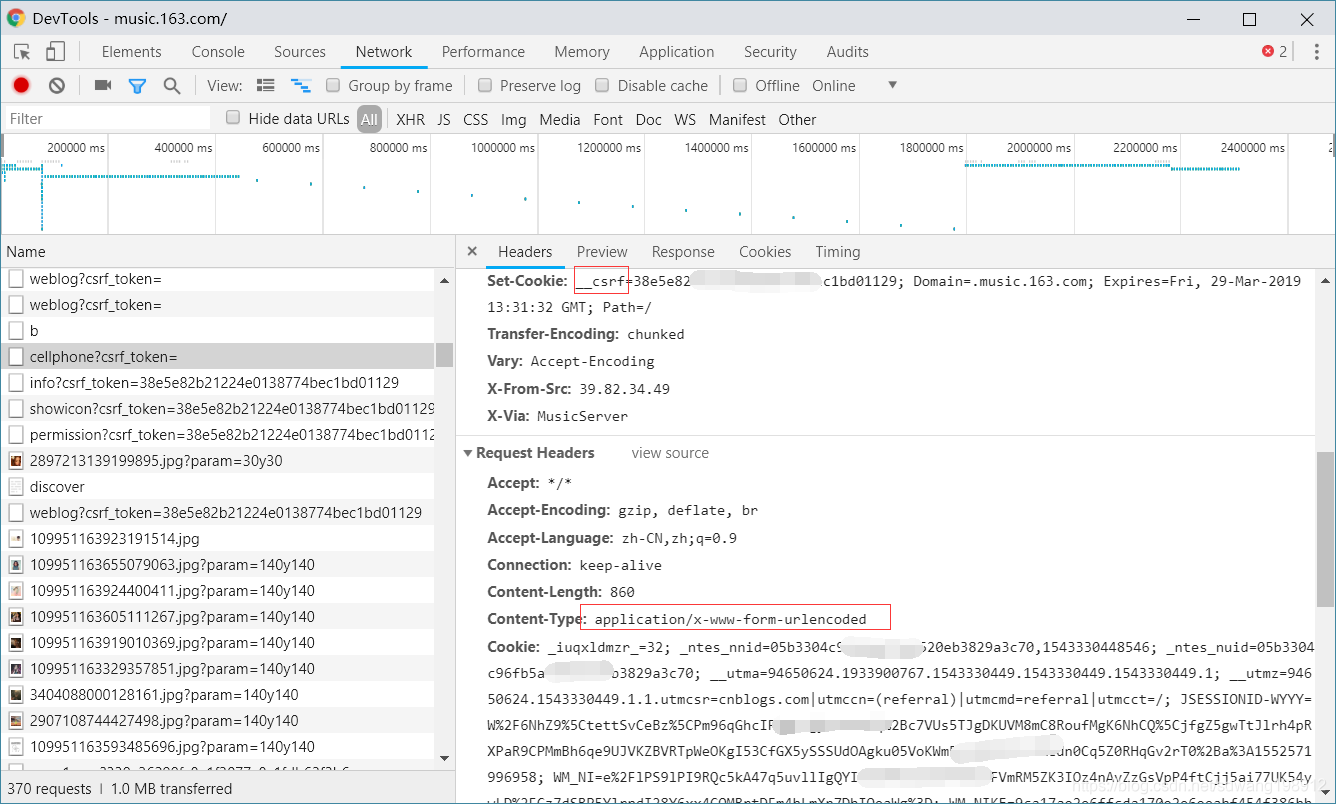Open the Memory tab

582,52
